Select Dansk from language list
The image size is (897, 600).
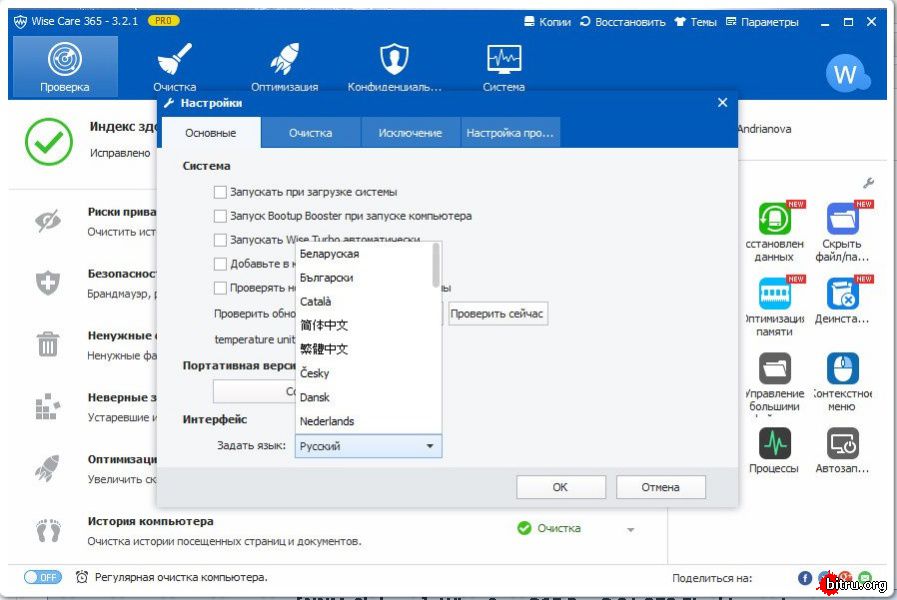tap(364, 398)
